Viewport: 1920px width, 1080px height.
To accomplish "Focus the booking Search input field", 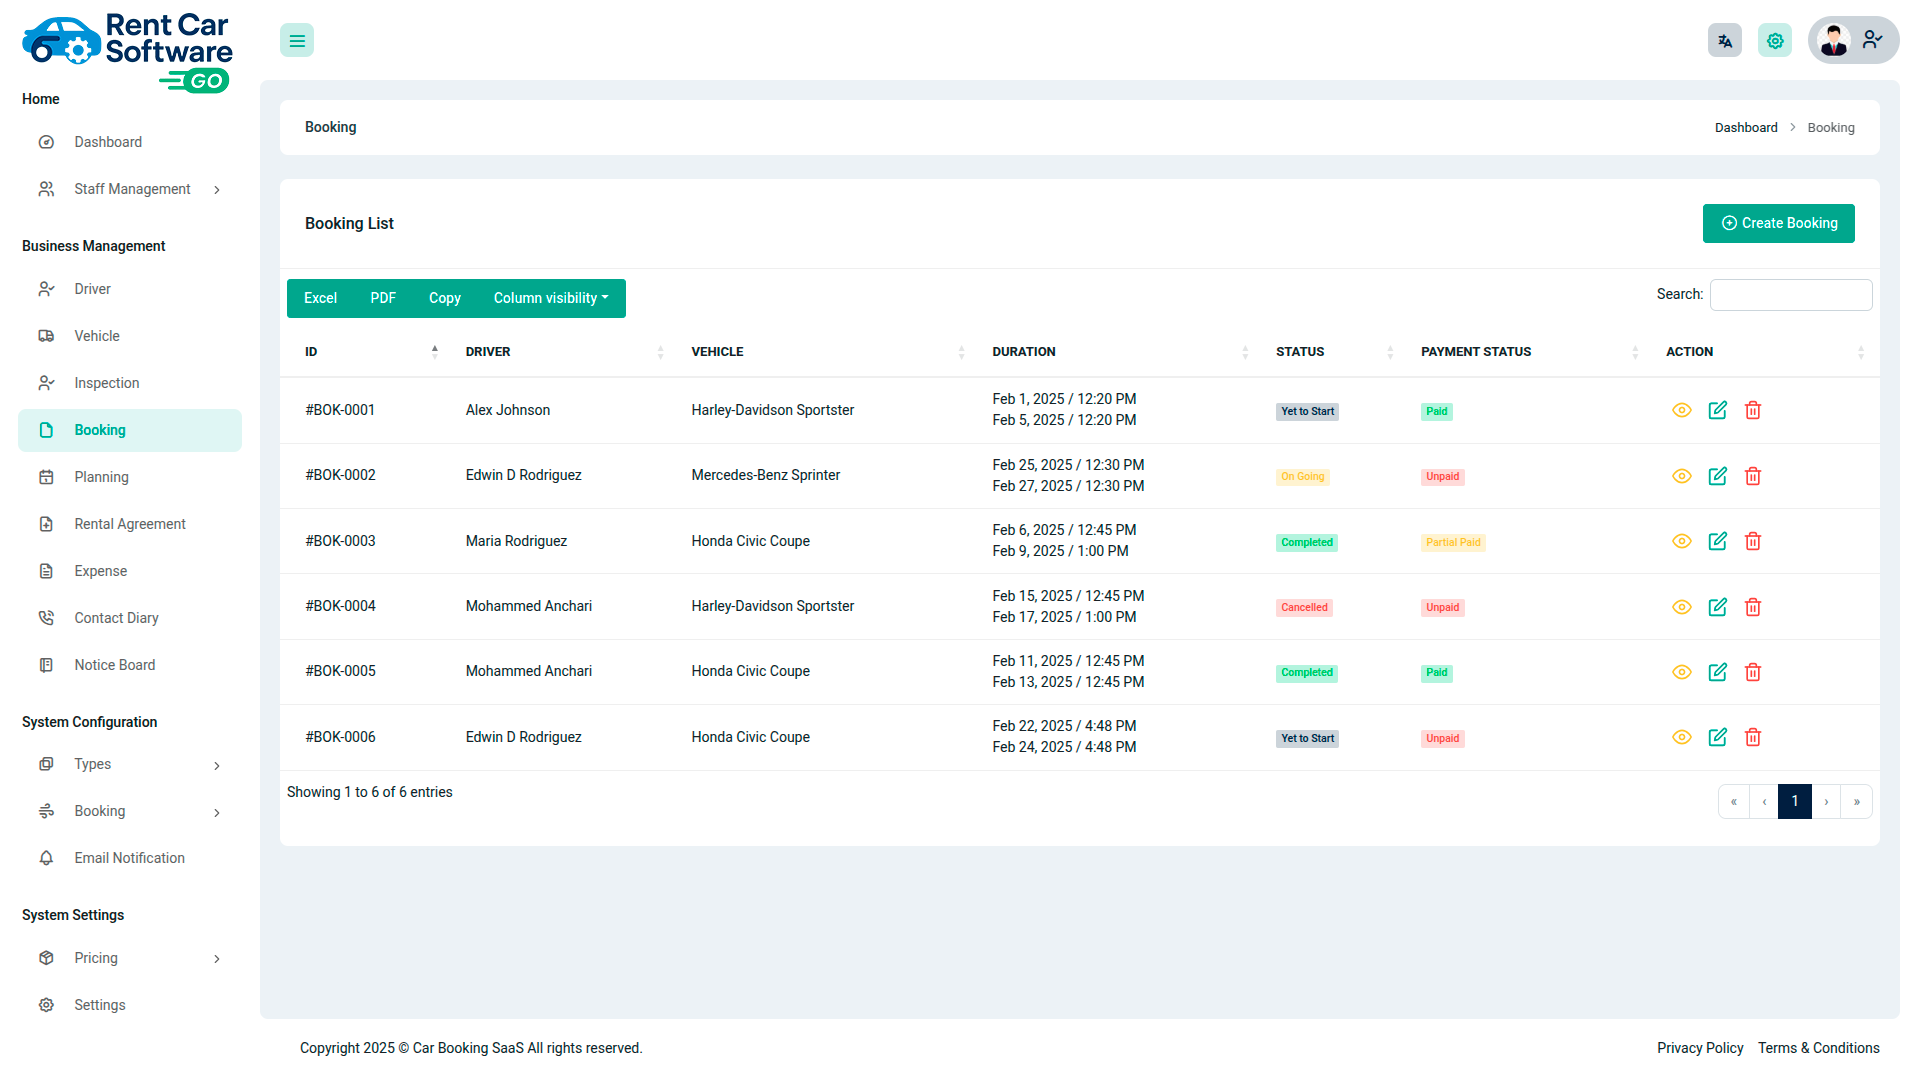I will (1791, 295).
